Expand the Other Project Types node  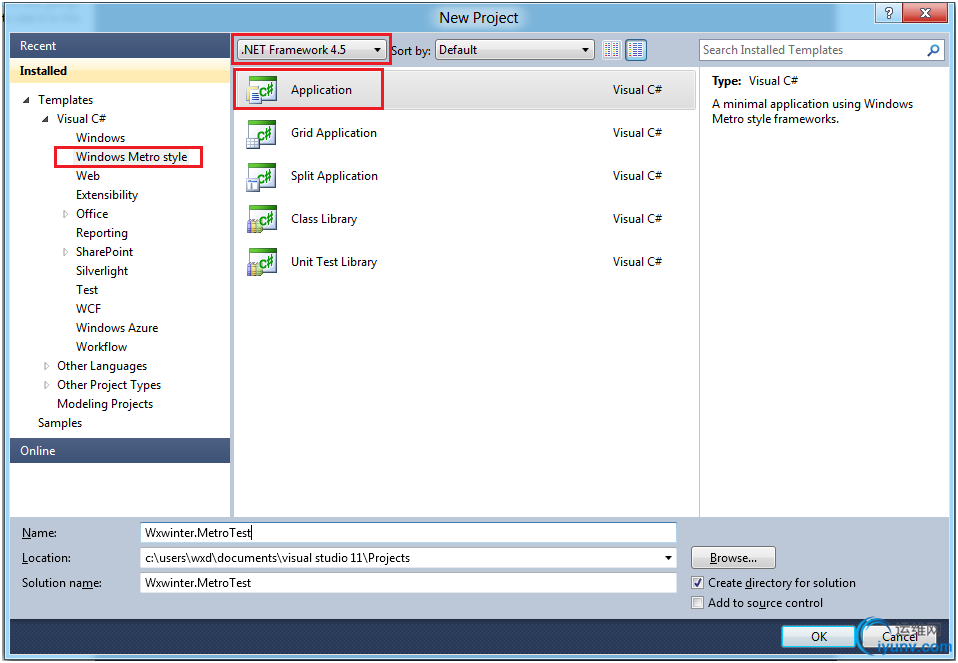pyautogui.click(x=46, y=385)
